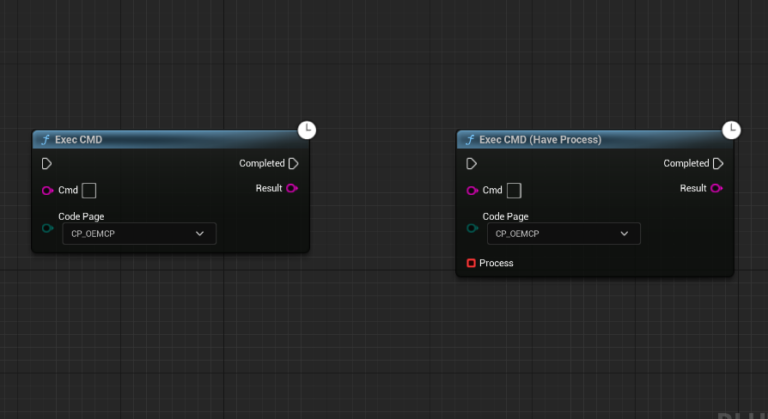Viewport: 768px width, 419px height.
Task: Click latent clock icon on Exec CMD (Have Process)
Action: click(x=732, y=130)
